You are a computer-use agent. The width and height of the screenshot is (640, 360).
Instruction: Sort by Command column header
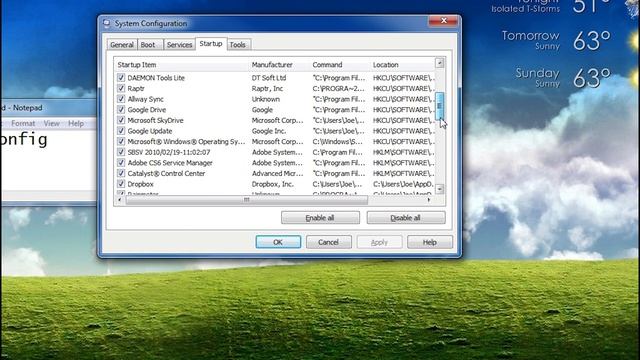tap(340, 64)
